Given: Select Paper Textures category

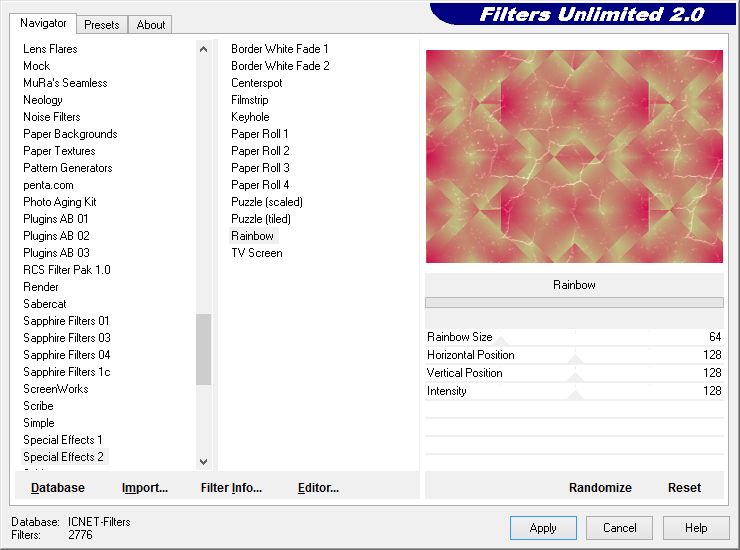Looking at the screenshot, I should [x=59, y=151].
